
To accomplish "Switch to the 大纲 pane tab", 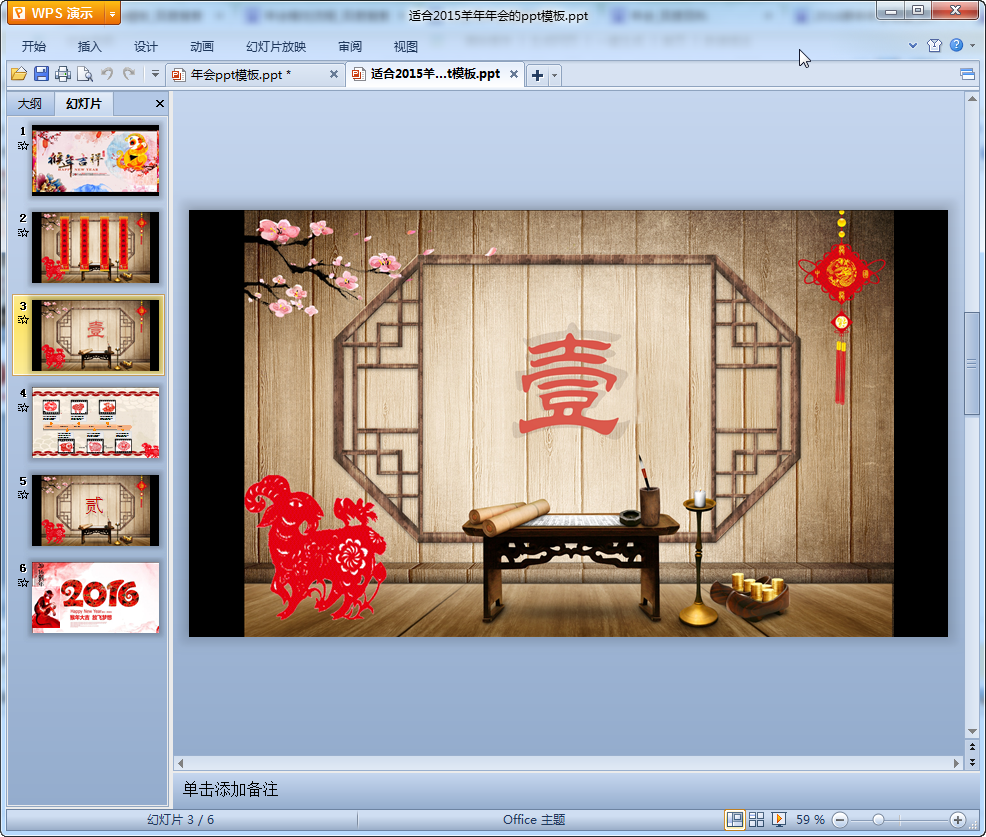I will pos(30,104).
